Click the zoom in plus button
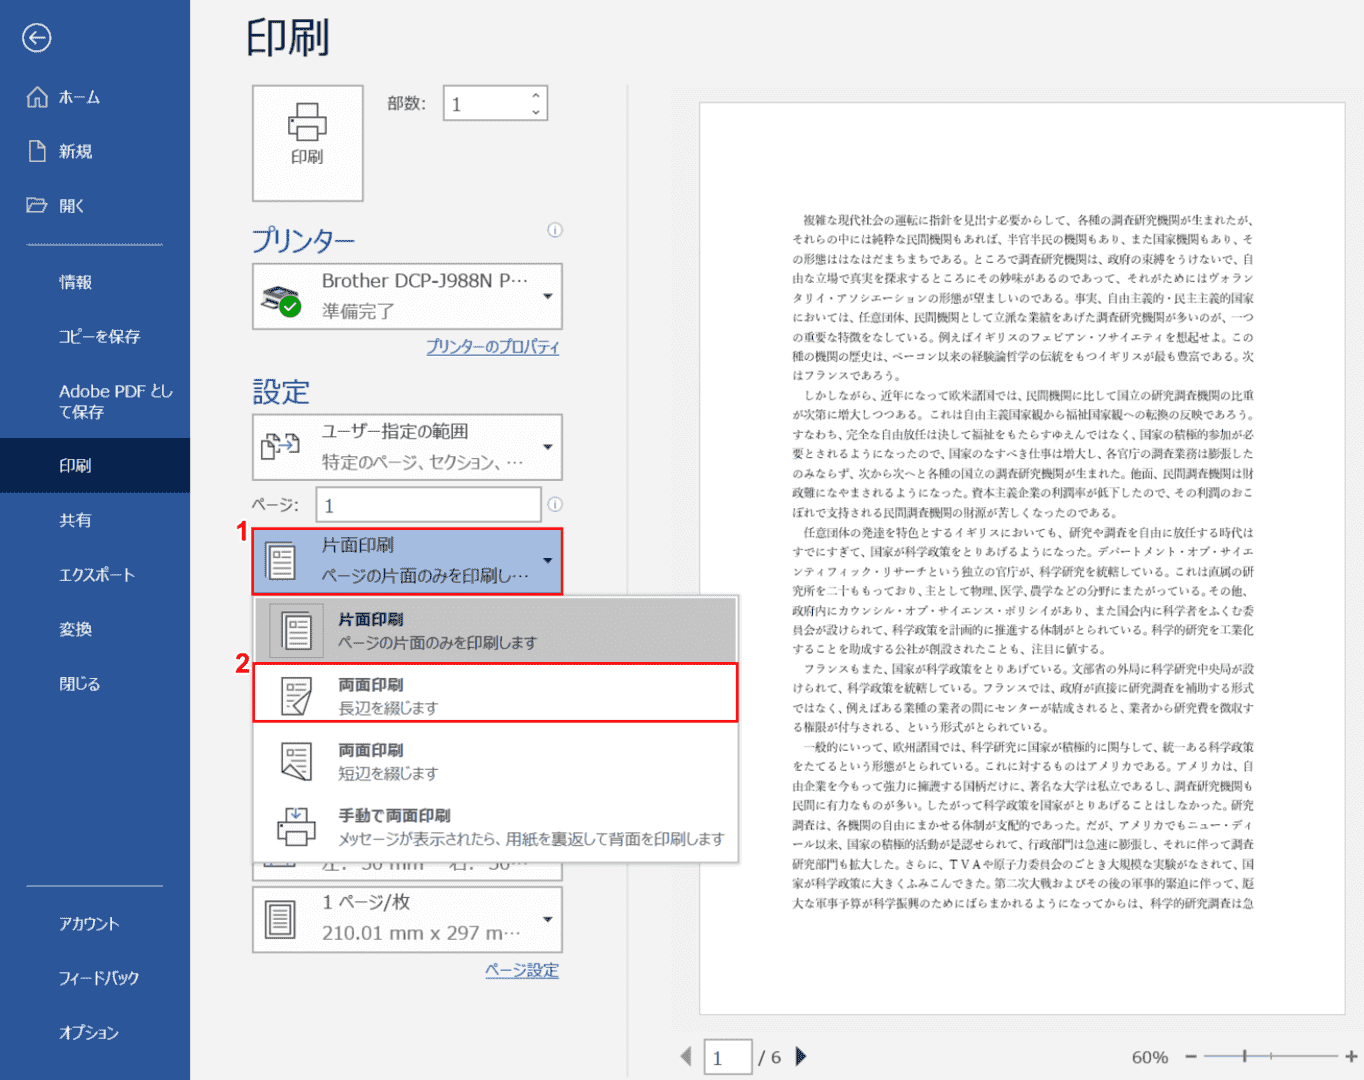 (1351, 1056)
